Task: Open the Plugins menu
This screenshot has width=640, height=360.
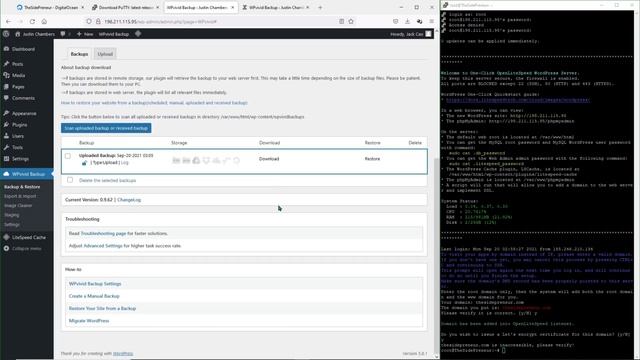Action: click(x=20, y=125)
